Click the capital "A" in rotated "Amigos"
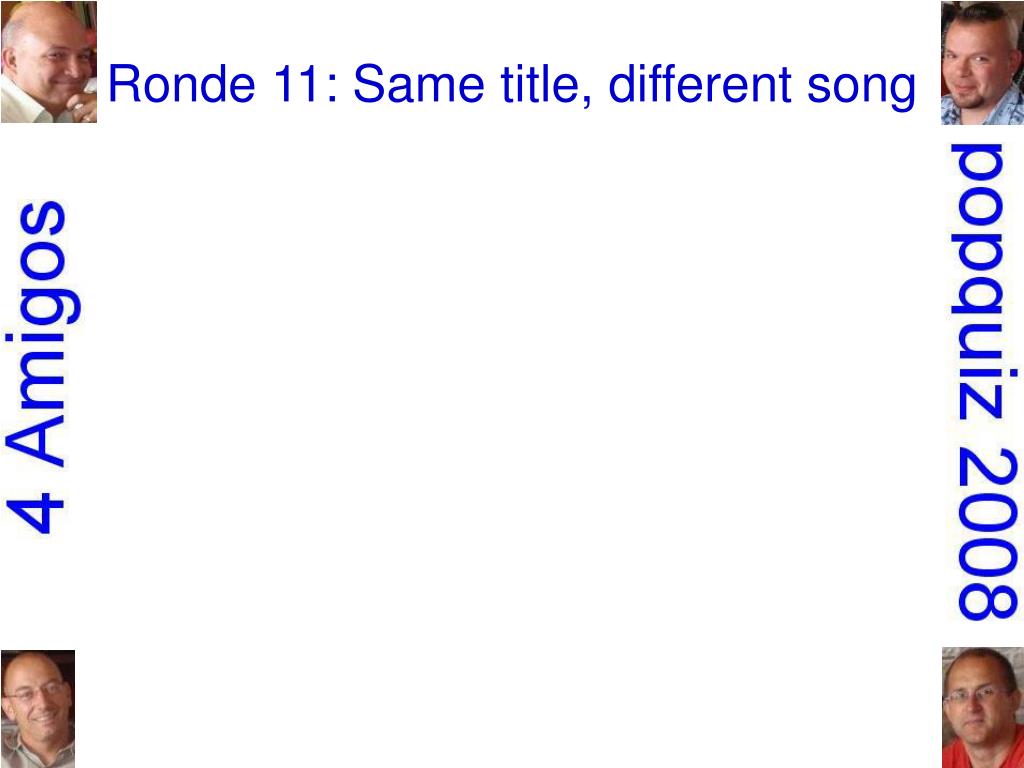 tap(35, 443)
